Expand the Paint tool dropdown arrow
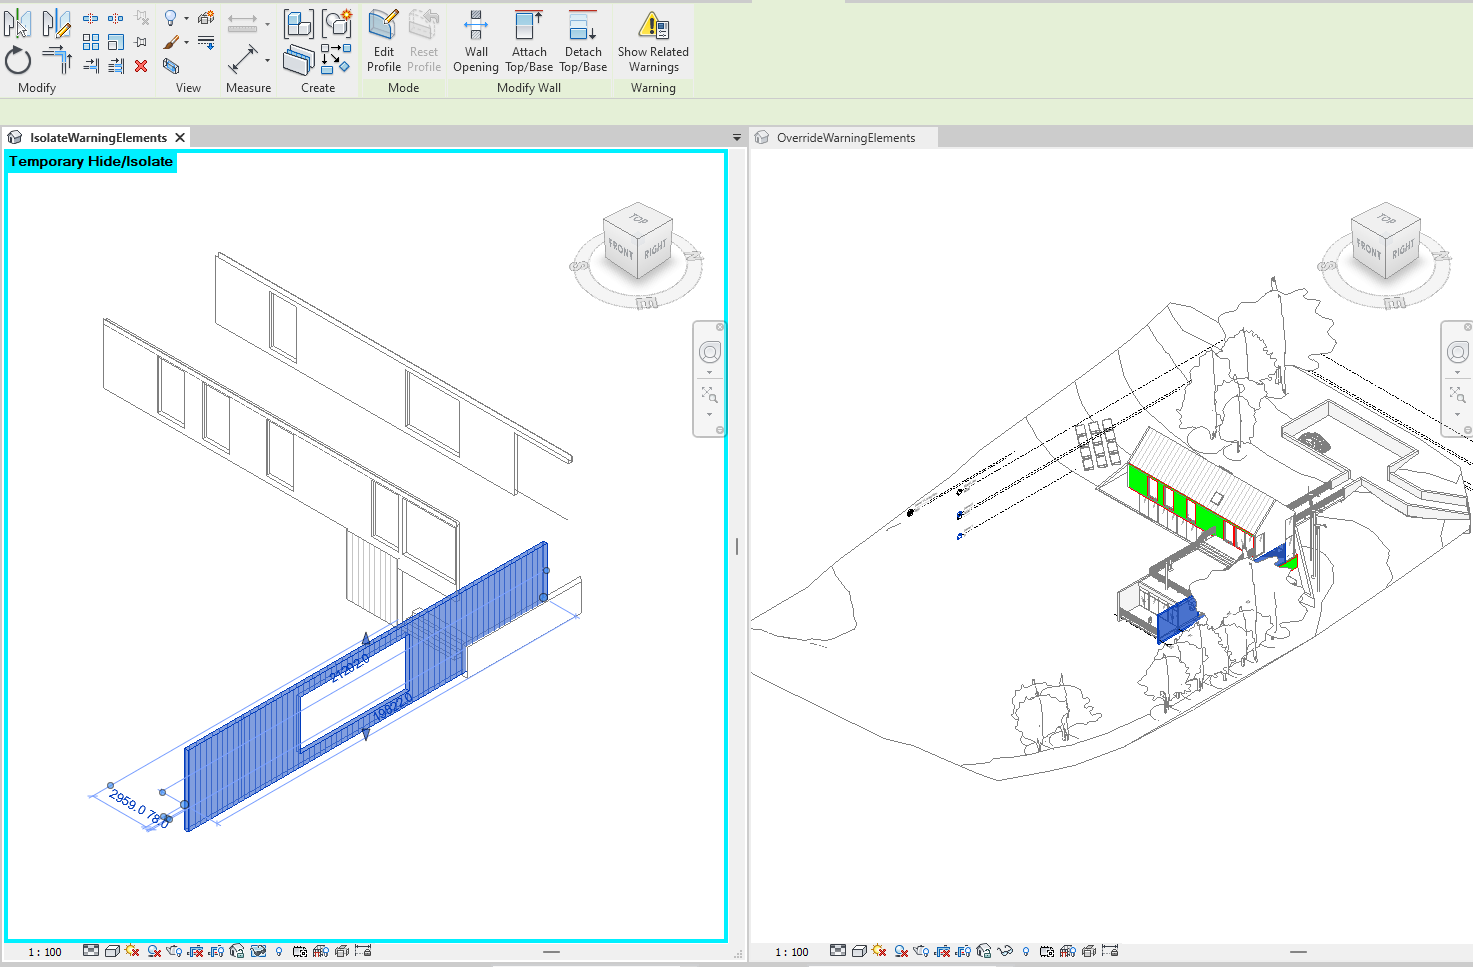 pos(186,42)
